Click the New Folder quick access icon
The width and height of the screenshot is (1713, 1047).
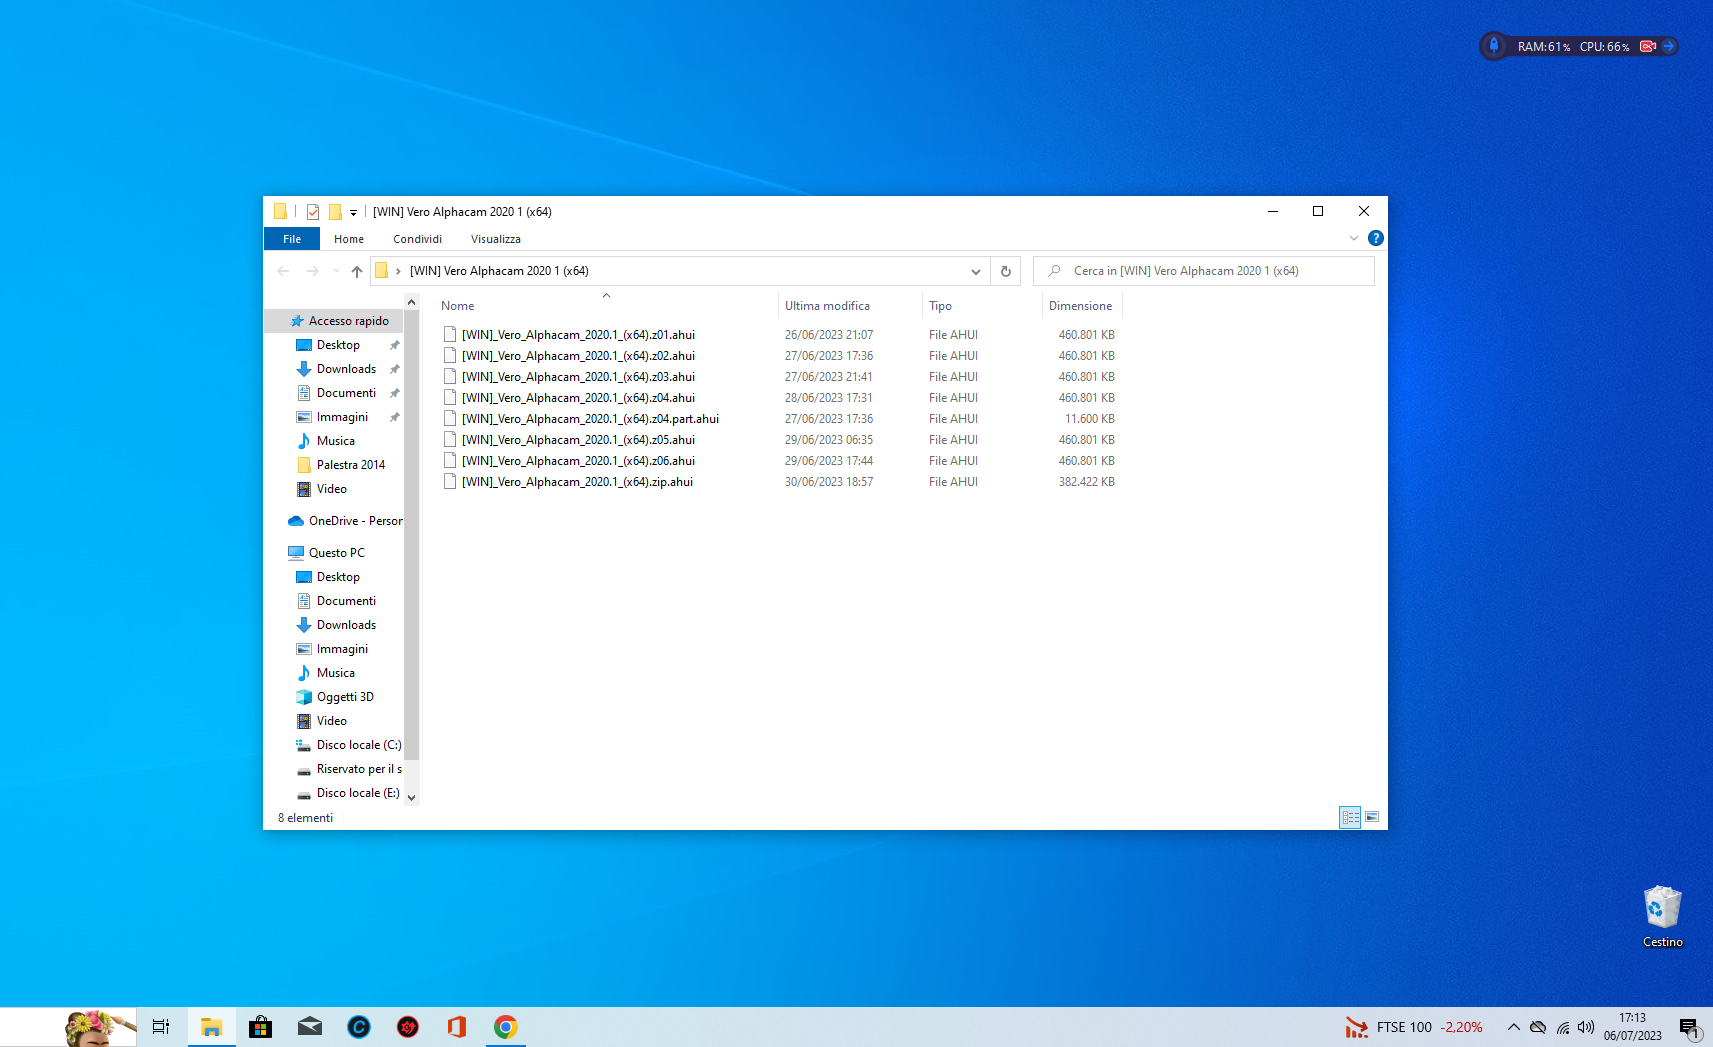335,212
